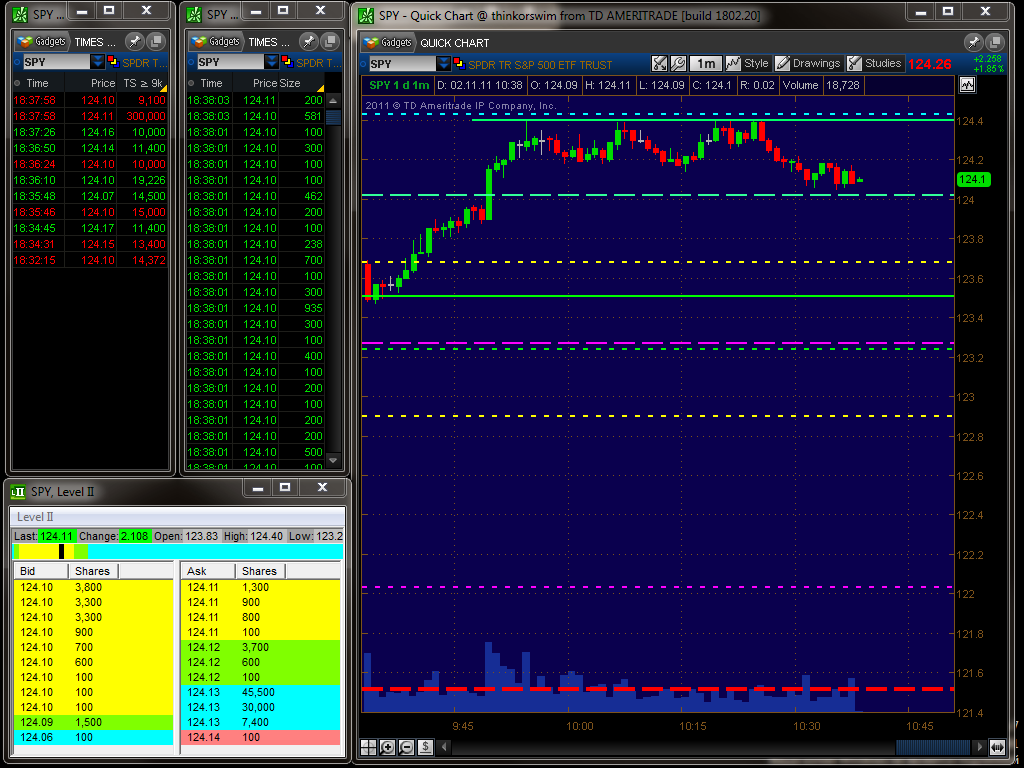Image resolution: width=1024 pixels, height=768 pixels.
Task: Select 18:36:10 trade row of 19,226 shares
Action: point(90,180)
